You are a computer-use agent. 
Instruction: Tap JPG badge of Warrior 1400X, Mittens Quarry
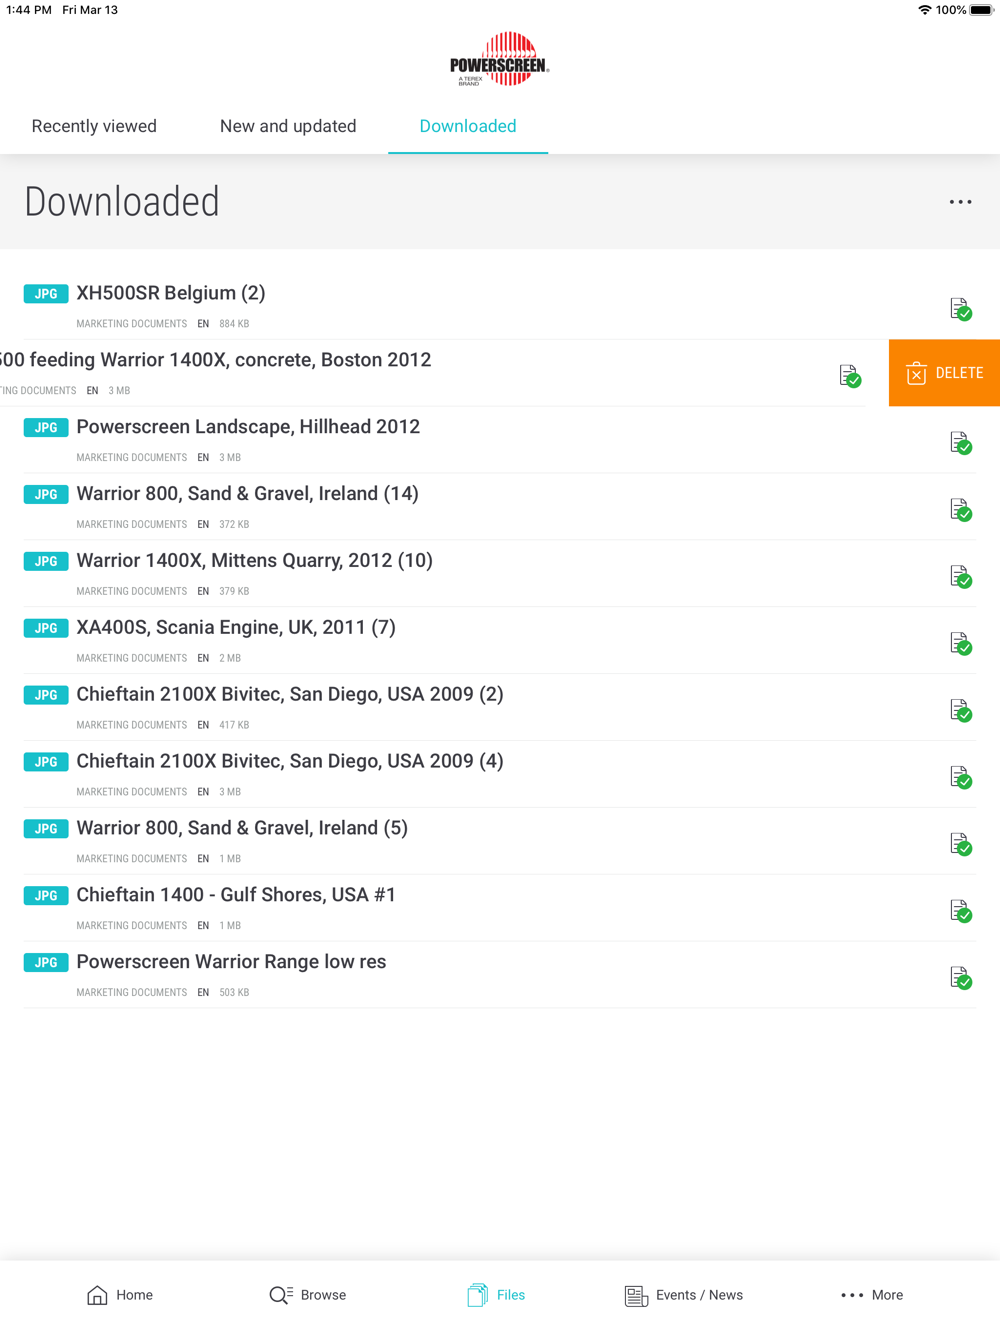pyautogui.click(x=46, y=562)
